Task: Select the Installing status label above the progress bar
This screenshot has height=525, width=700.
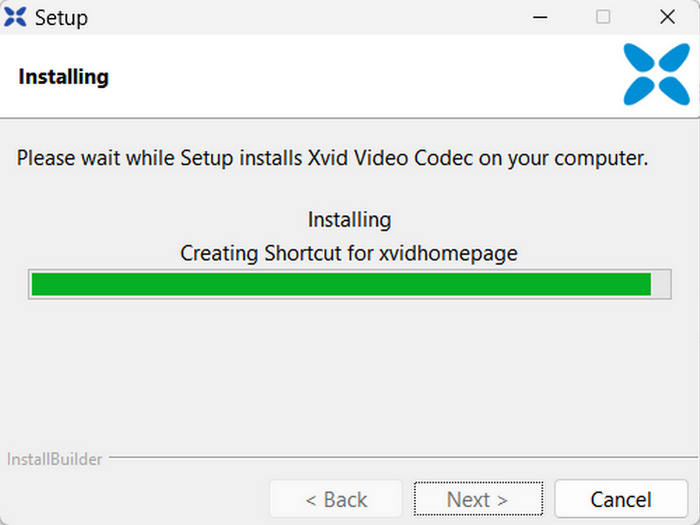Action: [349, 219]
